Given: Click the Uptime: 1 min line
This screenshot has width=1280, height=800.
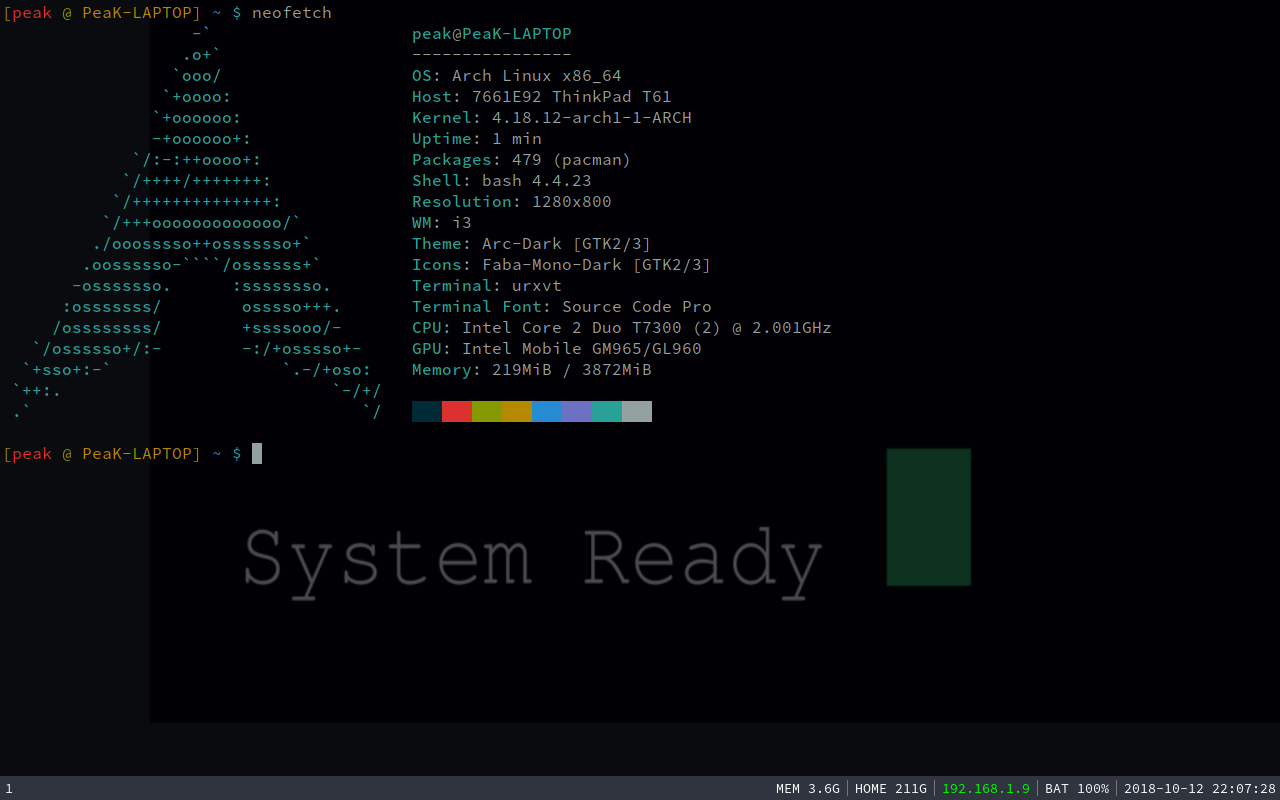Looking at the screenshot, I should pos(477,139).
